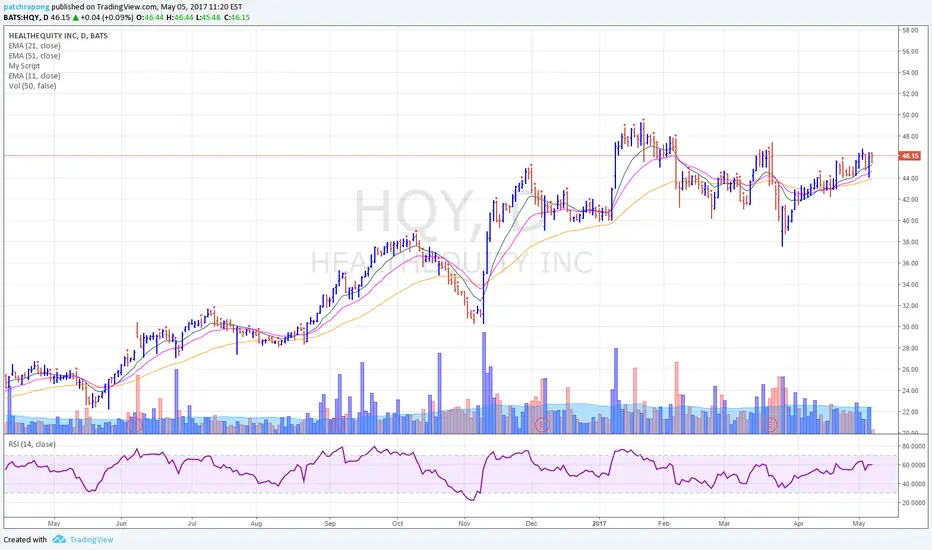Click the Jun time axis label
The height and width of the screenshot is (550, 932).
point(121,524)
